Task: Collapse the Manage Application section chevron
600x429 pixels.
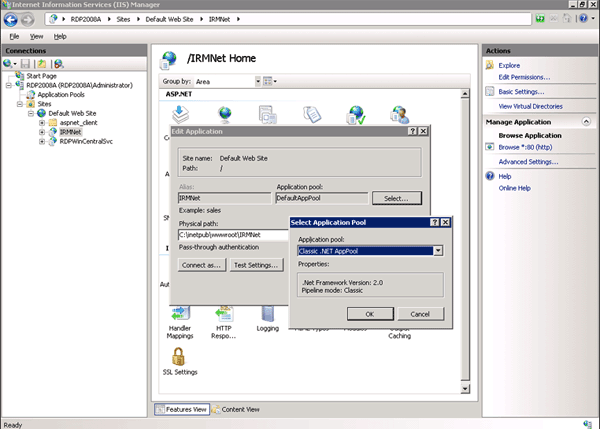Action: pyautogui.click(x=586, y=122)
